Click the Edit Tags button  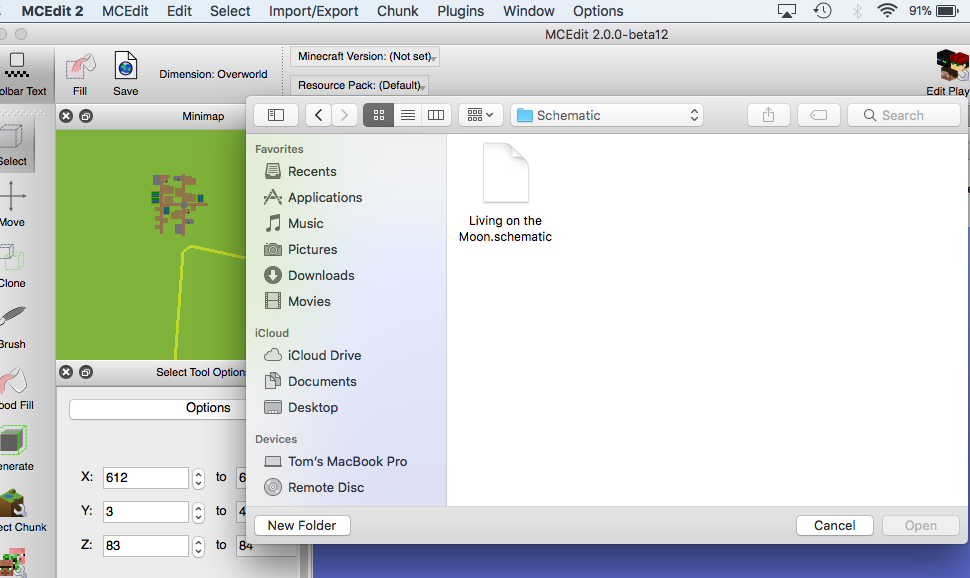pyautogui.click(x=818, y=115)
